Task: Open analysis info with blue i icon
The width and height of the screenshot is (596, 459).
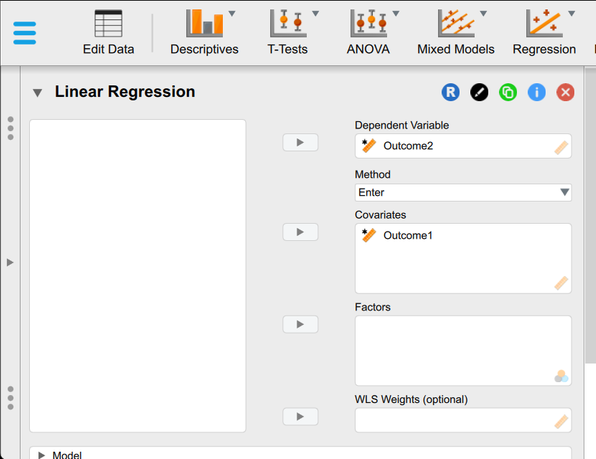Action: point(537,92)
